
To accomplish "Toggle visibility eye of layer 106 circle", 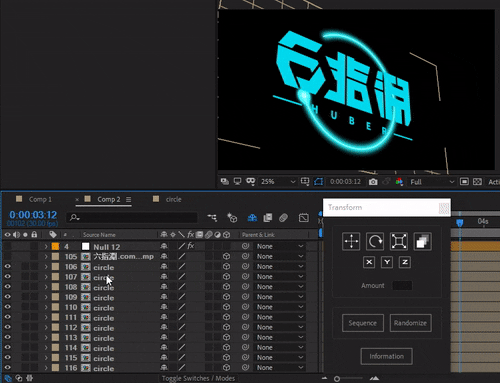I will point(7,266).
